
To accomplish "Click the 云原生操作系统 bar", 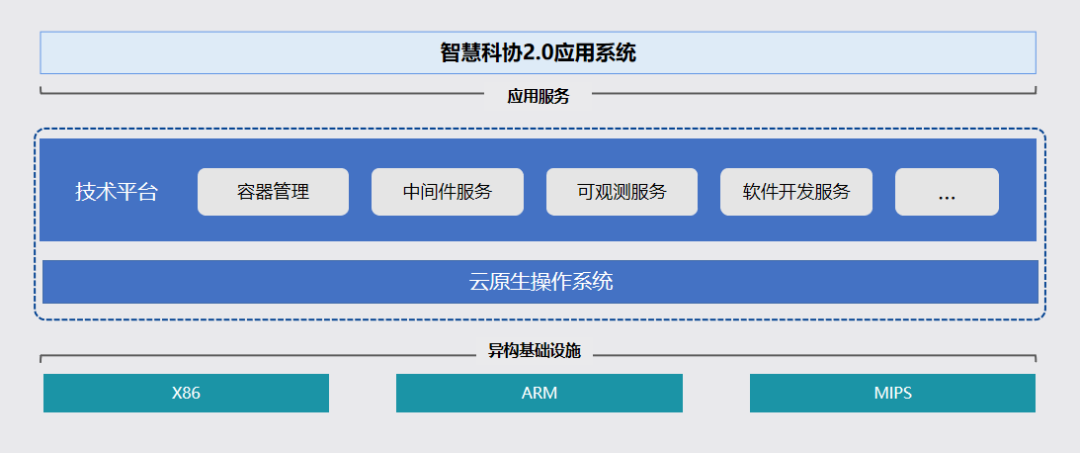I will click(x=540, y=282).
